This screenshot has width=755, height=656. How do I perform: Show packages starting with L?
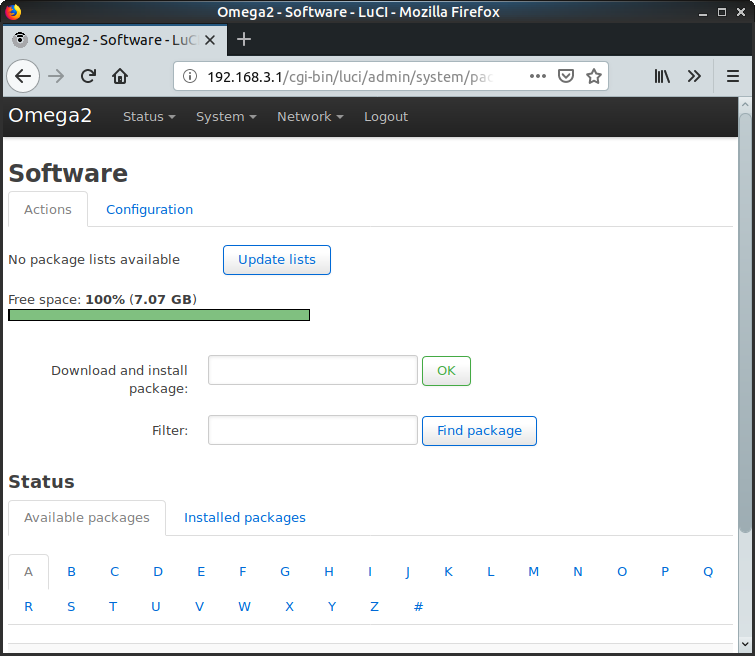point(491,572)
